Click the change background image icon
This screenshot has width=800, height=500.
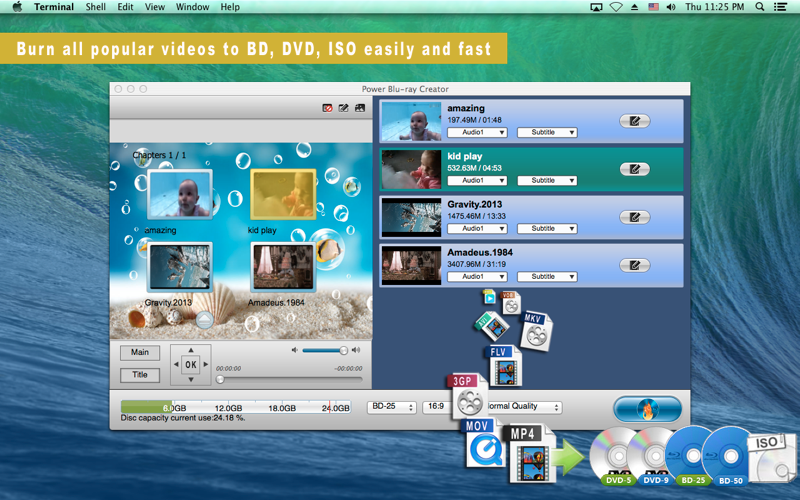pos(360,108)
